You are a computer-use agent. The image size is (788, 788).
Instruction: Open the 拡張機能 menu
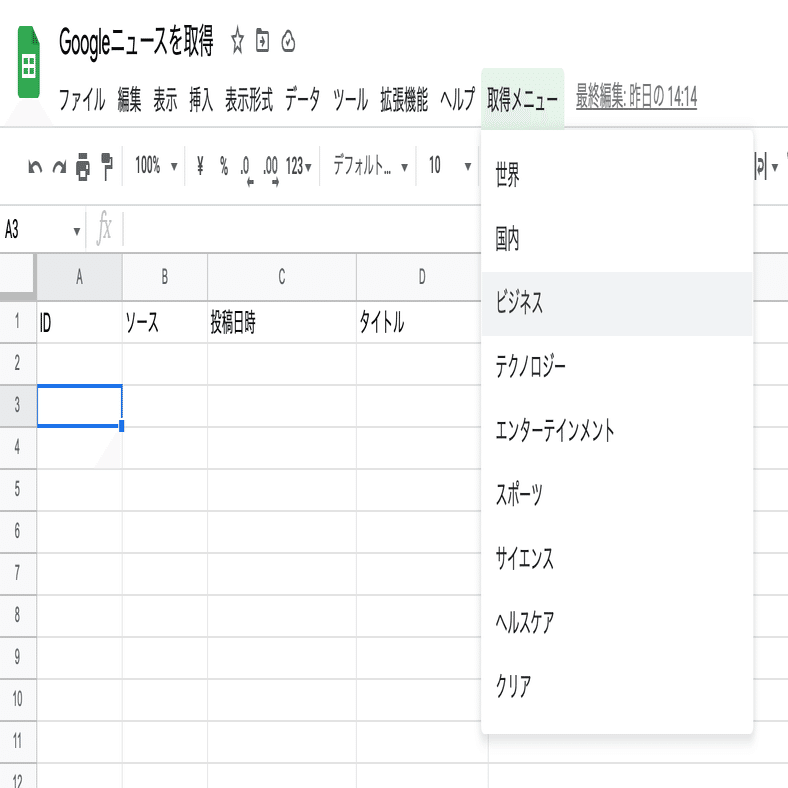404,99
